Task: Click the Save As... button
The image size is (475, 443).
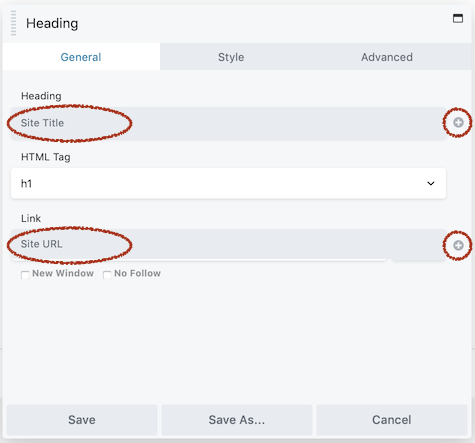Action: pyautogui.click(x=237, y=420)
